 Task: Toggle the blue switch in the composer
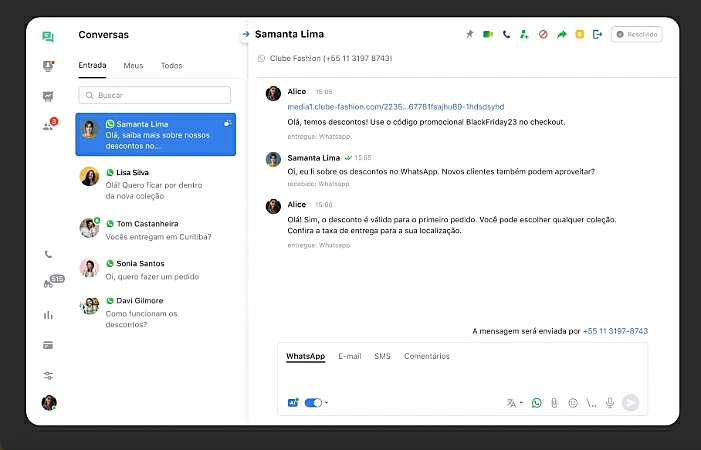[313, 403]
